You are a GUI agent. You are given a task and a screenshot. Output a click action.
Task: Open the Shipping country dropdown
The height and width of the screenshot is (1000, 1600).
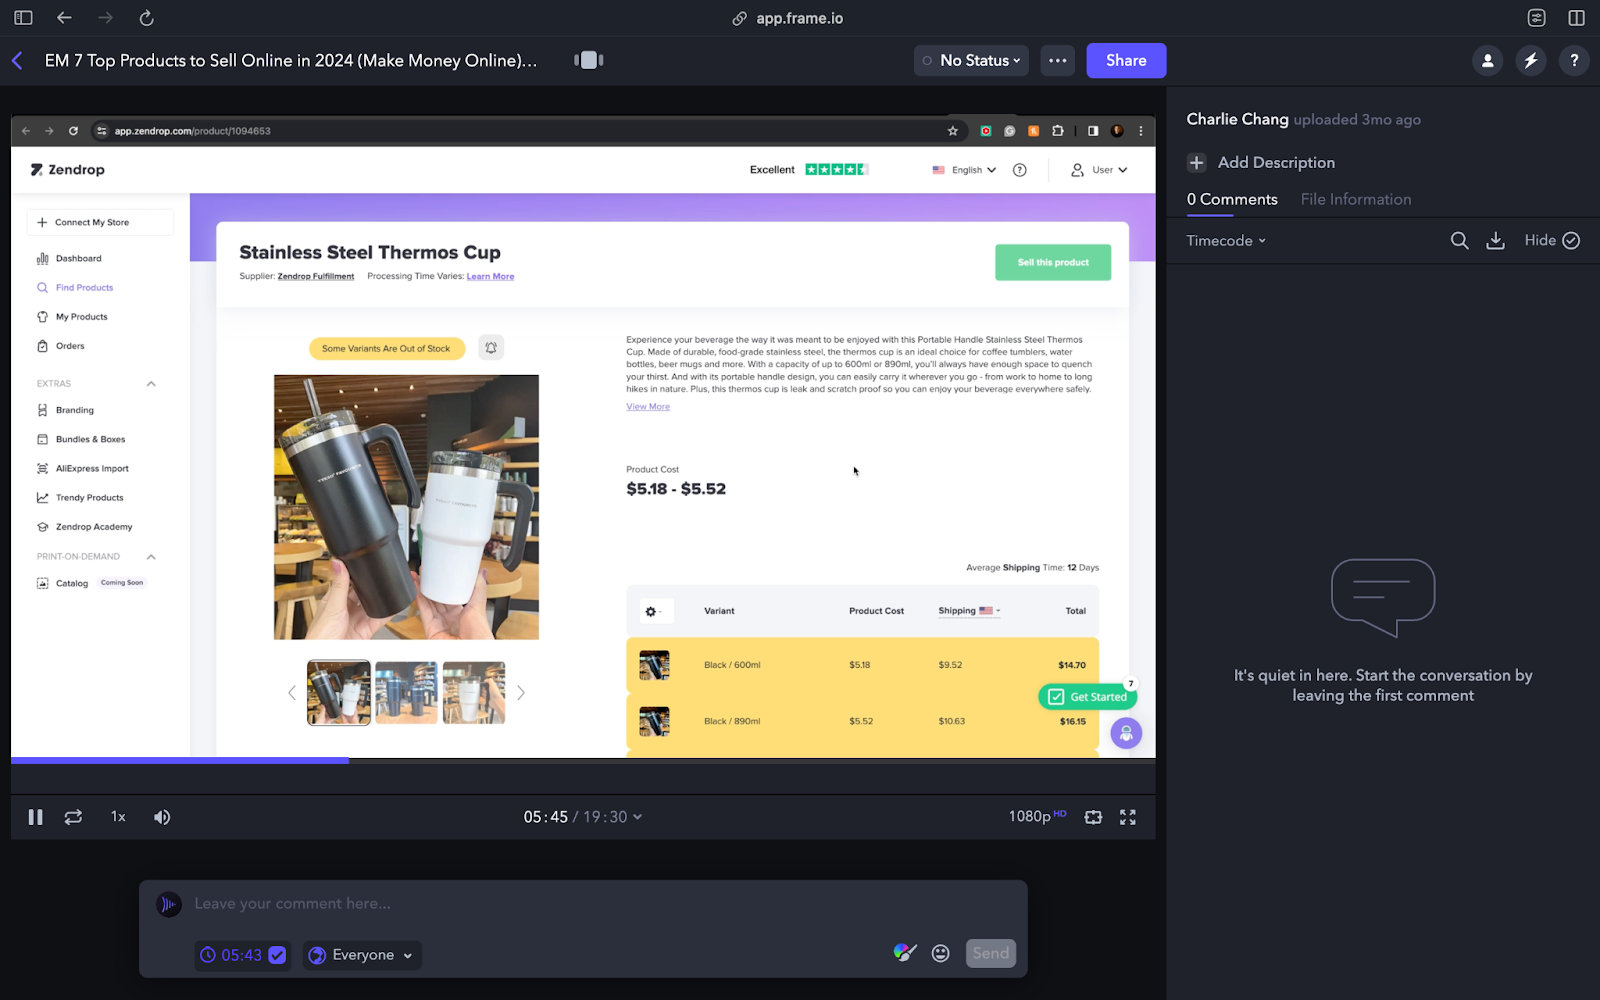(x=969, y=611)
